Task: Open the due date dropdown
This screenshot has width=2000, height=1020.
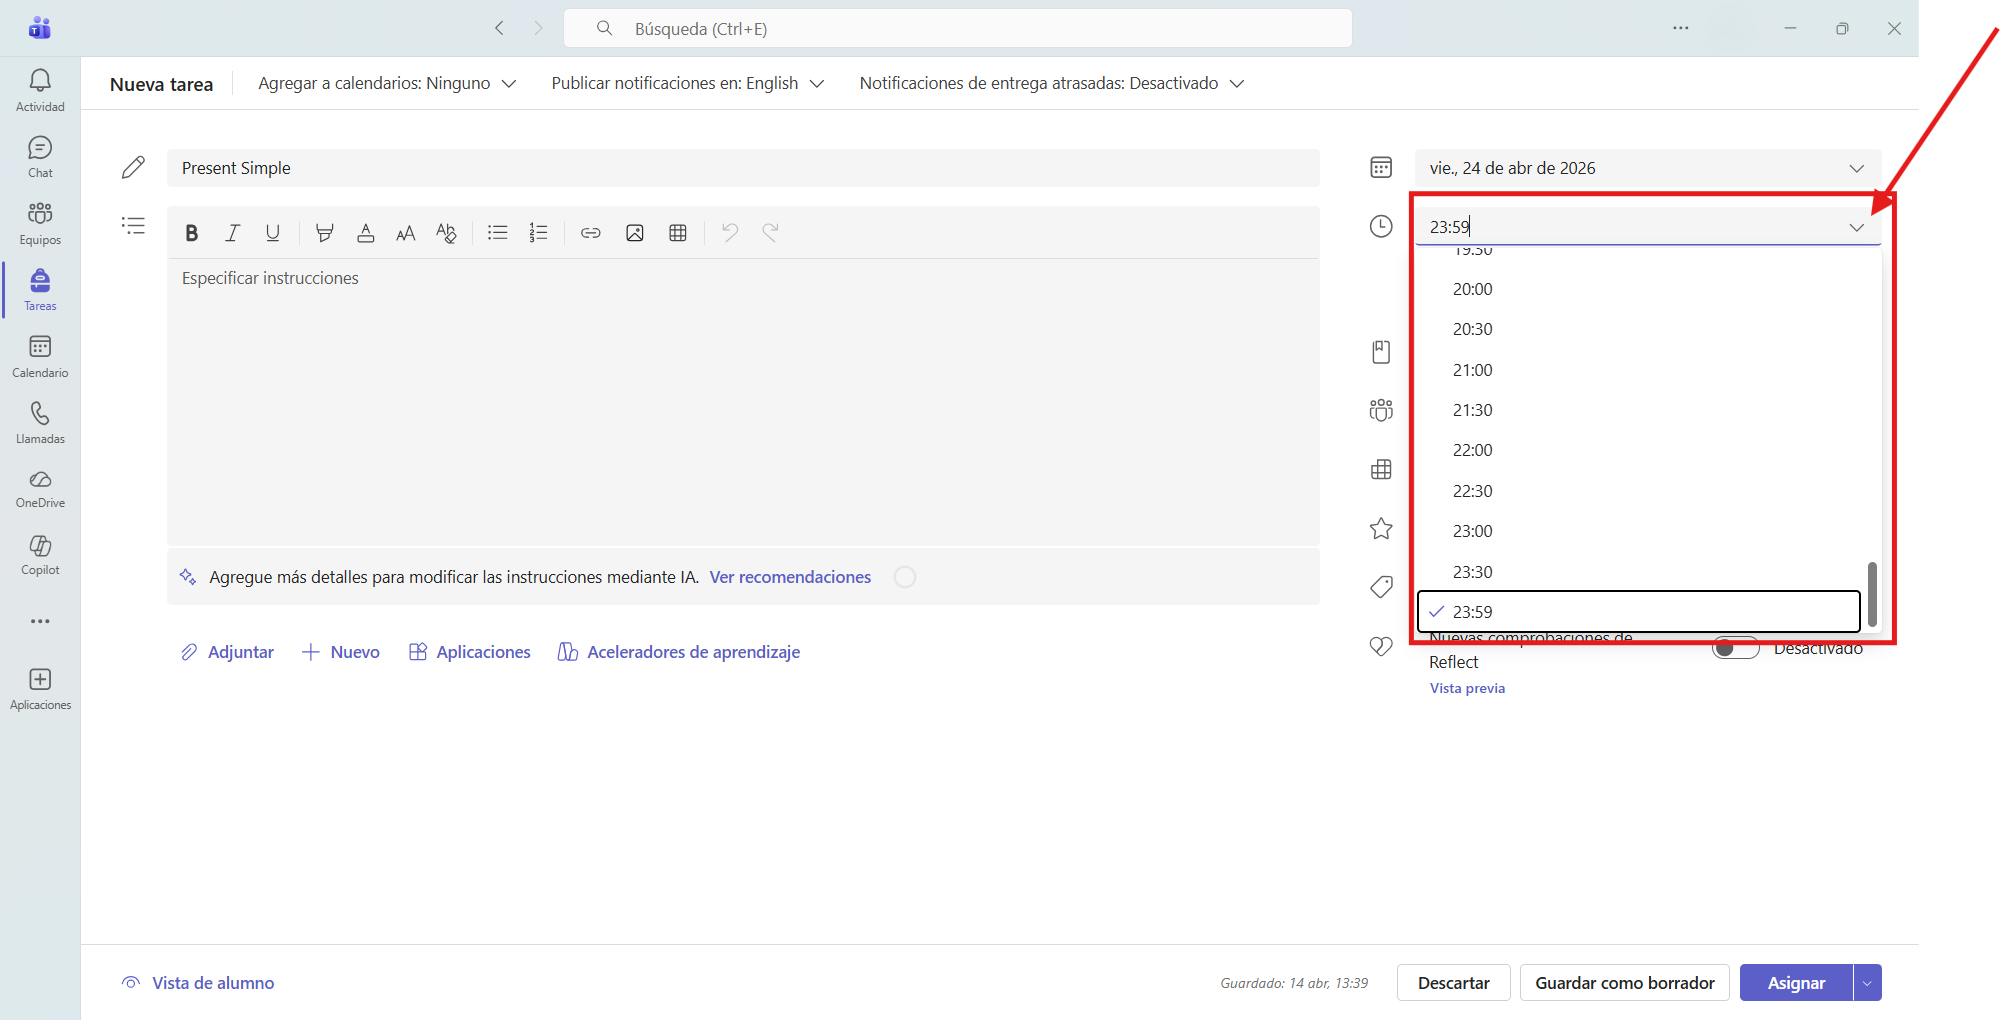Action: pyautogui.click(x=1647, y=168)
